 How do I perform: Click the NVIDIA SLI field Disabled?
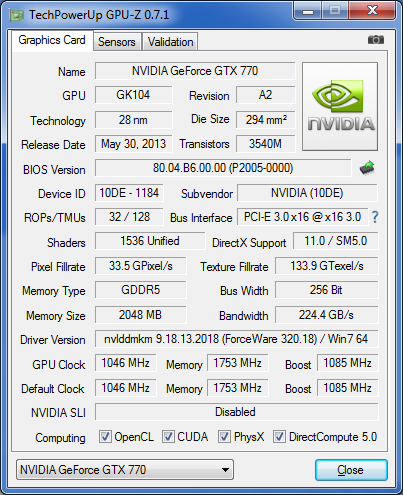tap(237, 412)
